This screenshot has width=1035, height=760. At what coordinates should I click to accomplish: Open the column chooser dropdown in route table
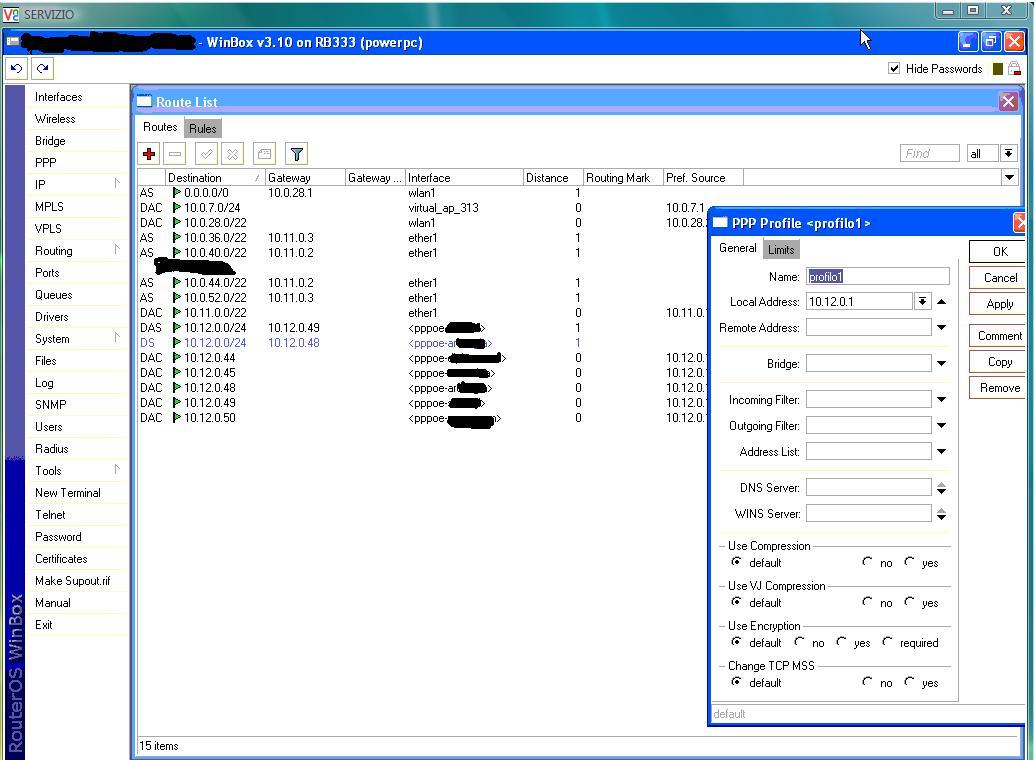coord(1009,177)
